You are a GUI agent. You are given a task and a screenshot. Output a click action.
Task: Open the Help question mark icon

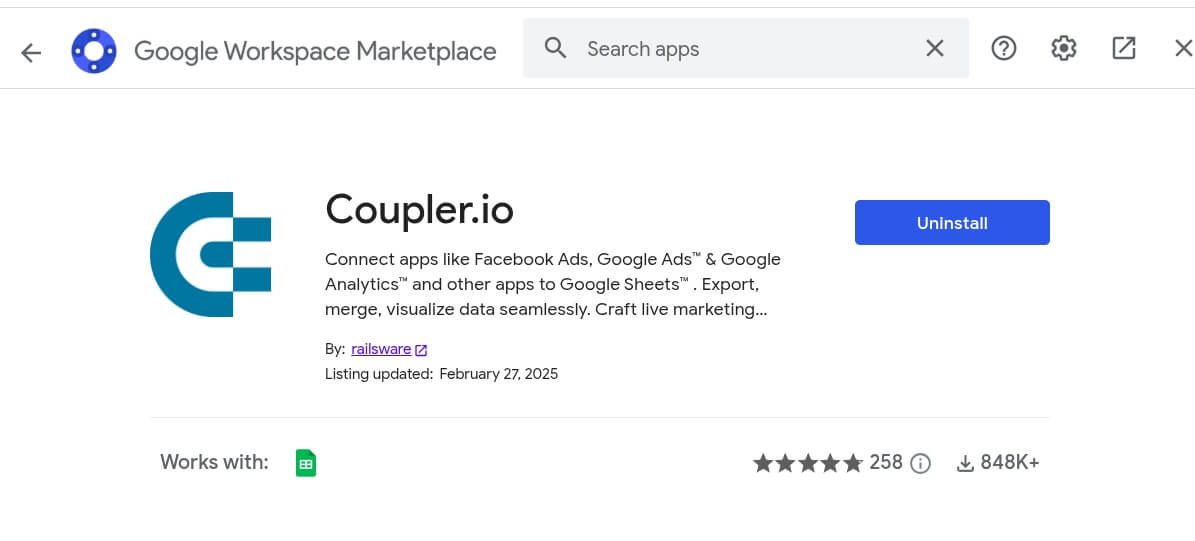click(1003, 48)
